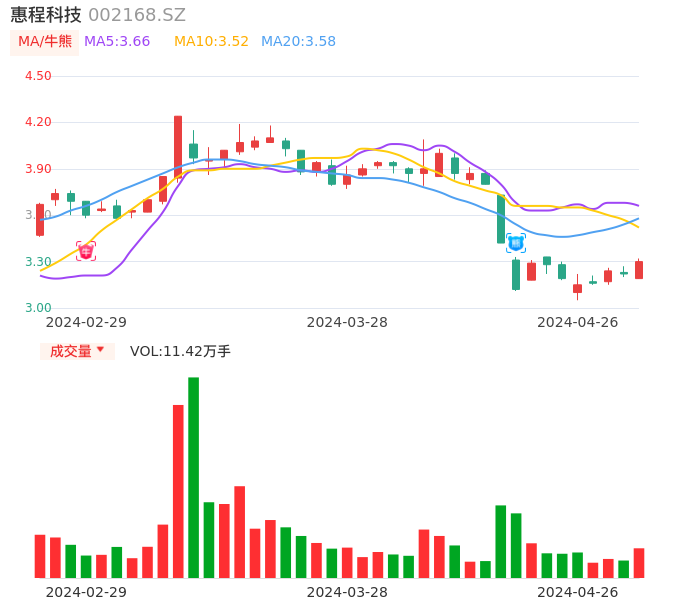Image resolution: width=686 pixels, height=606 pixels.
Task: Toggle the MA5 purple line indicator
Action: (x=117, y=42)
